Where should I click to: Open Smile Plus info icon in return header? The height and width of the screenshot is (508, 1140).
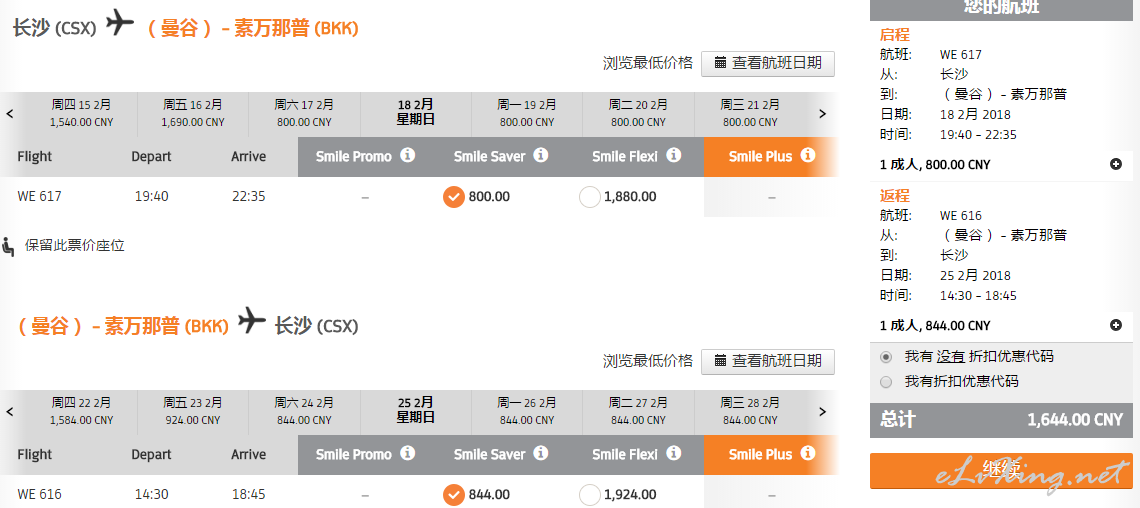tap(808, 453)
